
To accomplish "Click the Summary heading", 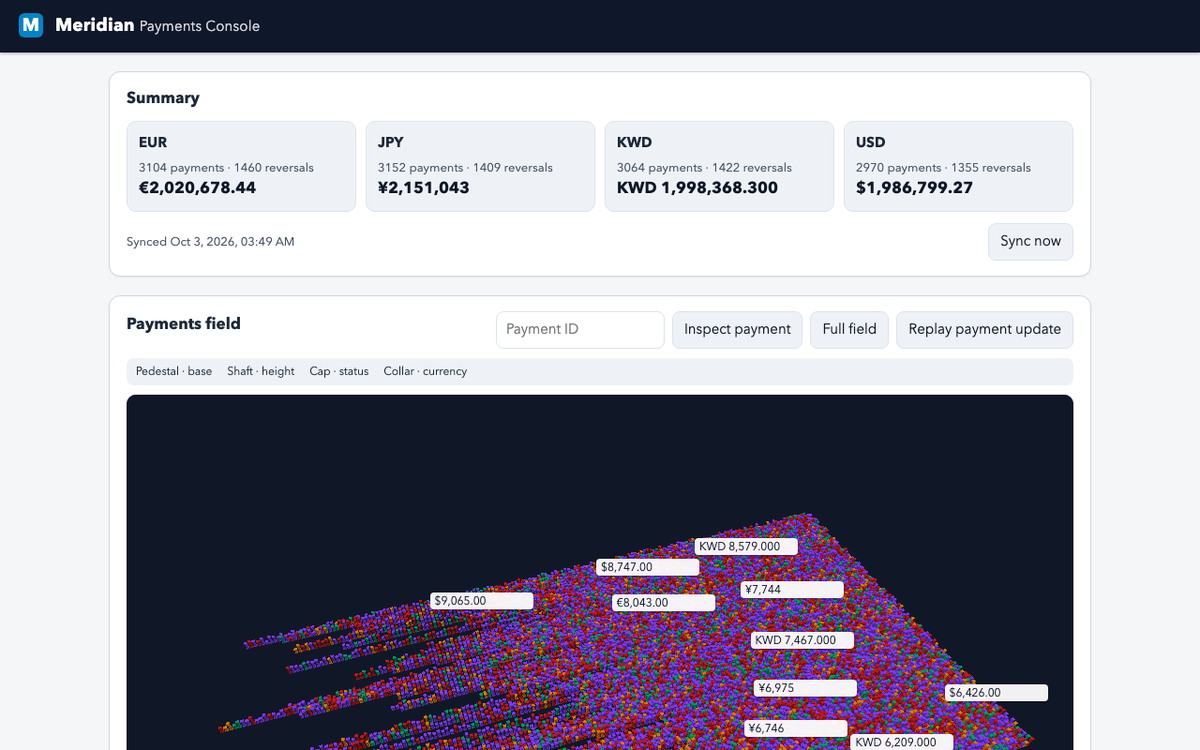I will [163, 98].
